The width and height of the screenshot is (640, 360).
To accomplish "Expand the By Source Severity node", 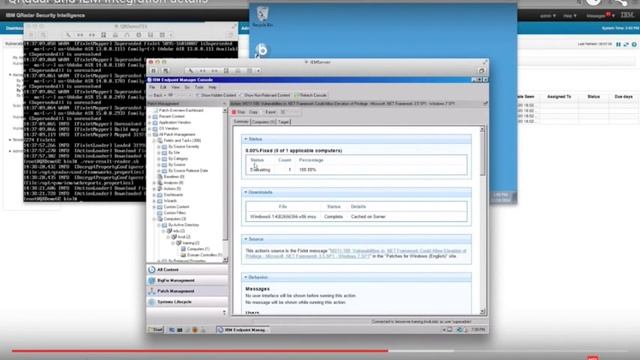I will pyautogui.click(x=159, y=147).
